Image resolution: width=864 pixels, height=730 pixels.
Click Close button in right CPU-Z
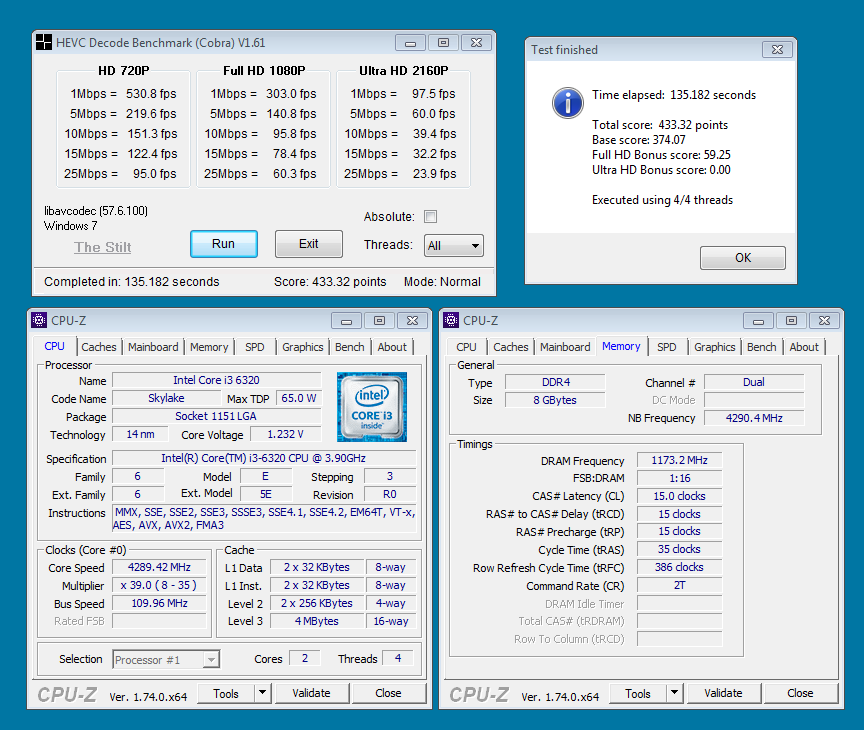tap(800, 693)
